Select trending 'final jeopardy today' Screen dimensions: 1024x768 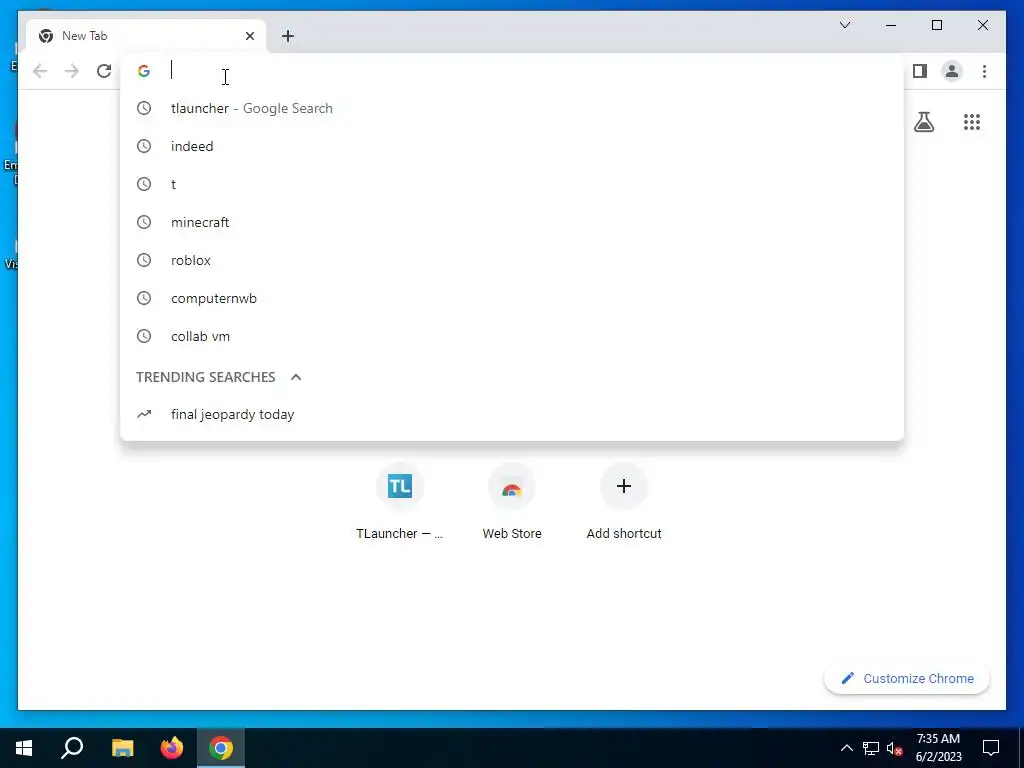pyautogui.click(x=512, y=415)
